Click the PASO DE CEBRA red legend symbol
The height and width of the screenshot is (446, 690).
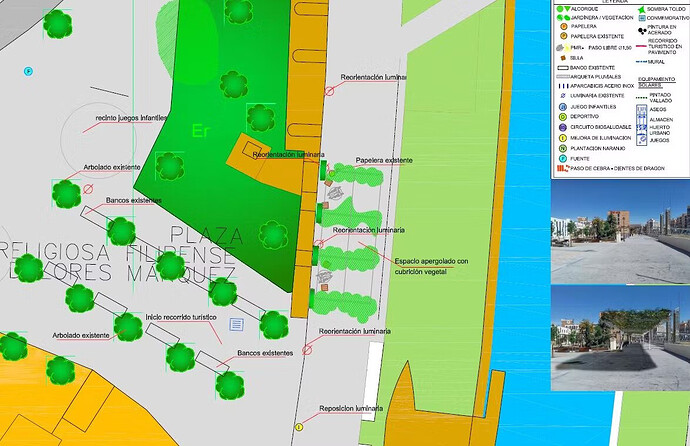coord(563,168)
